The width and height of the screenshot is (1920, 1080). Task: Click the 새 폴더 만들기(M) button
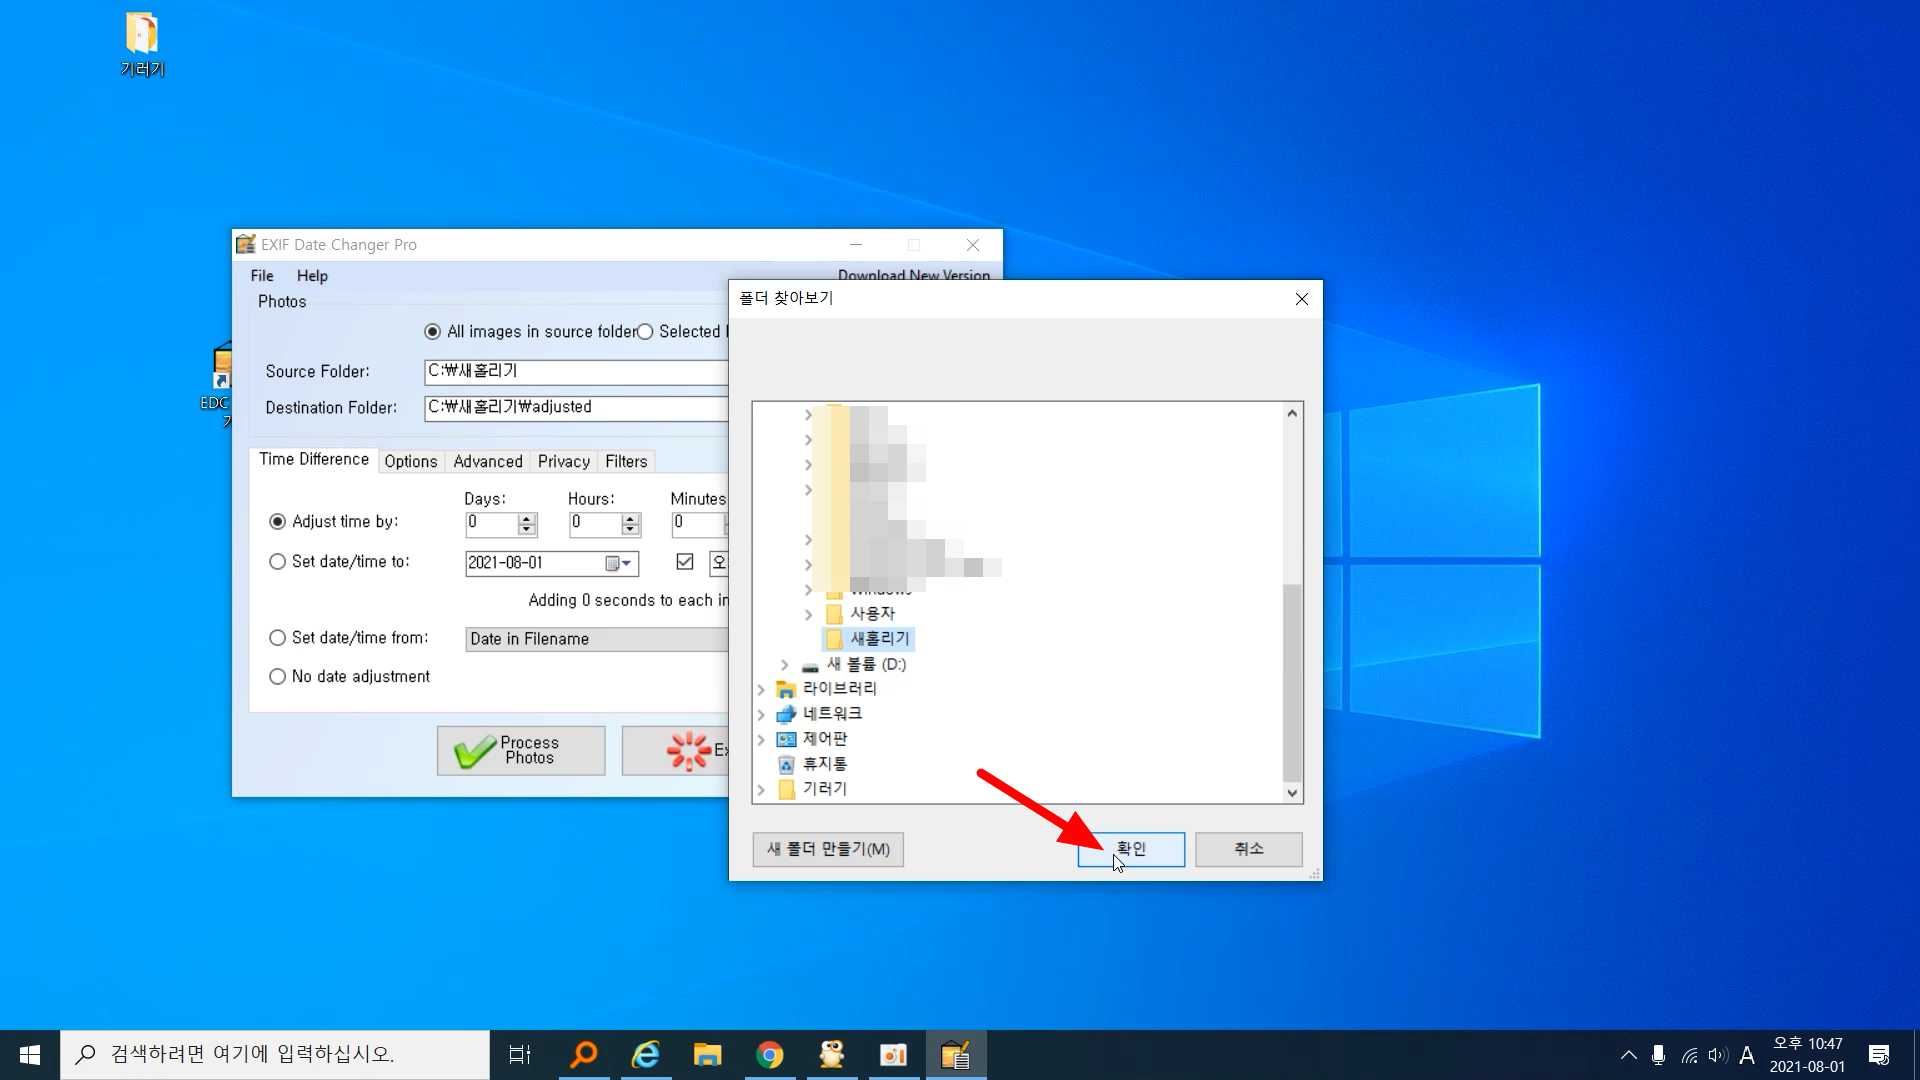[827, 849]
